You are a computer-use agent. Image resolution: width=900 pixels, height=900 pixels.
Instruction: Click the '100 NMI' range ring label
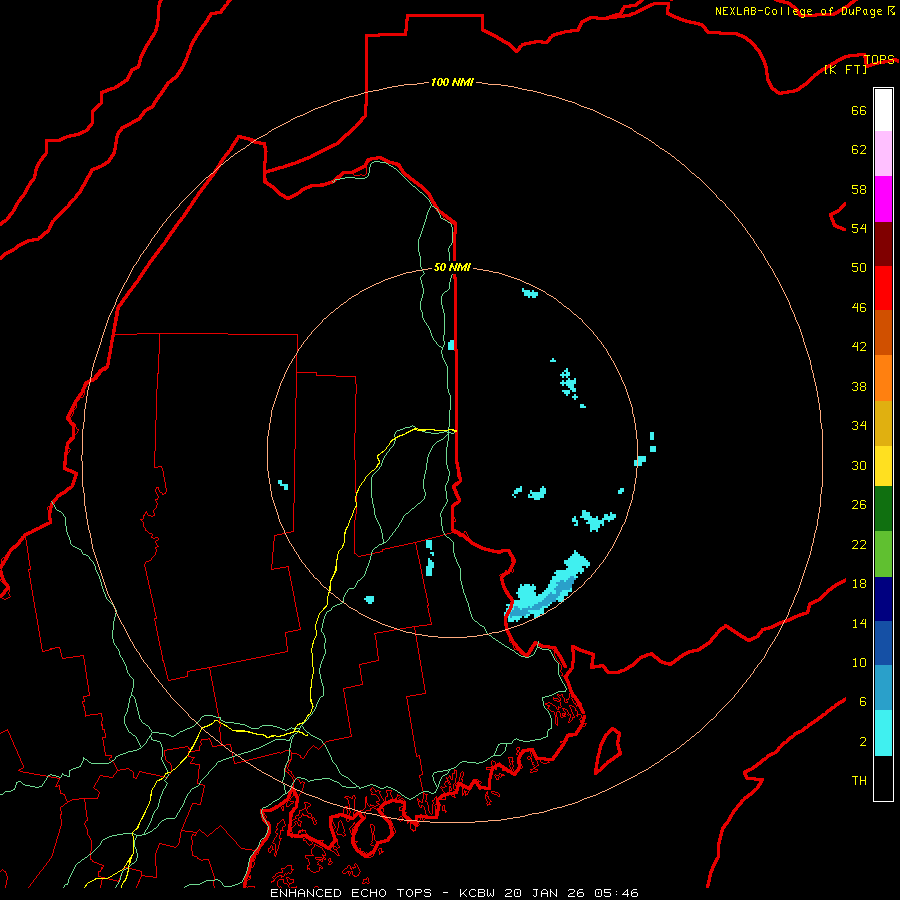click(452, 82)
